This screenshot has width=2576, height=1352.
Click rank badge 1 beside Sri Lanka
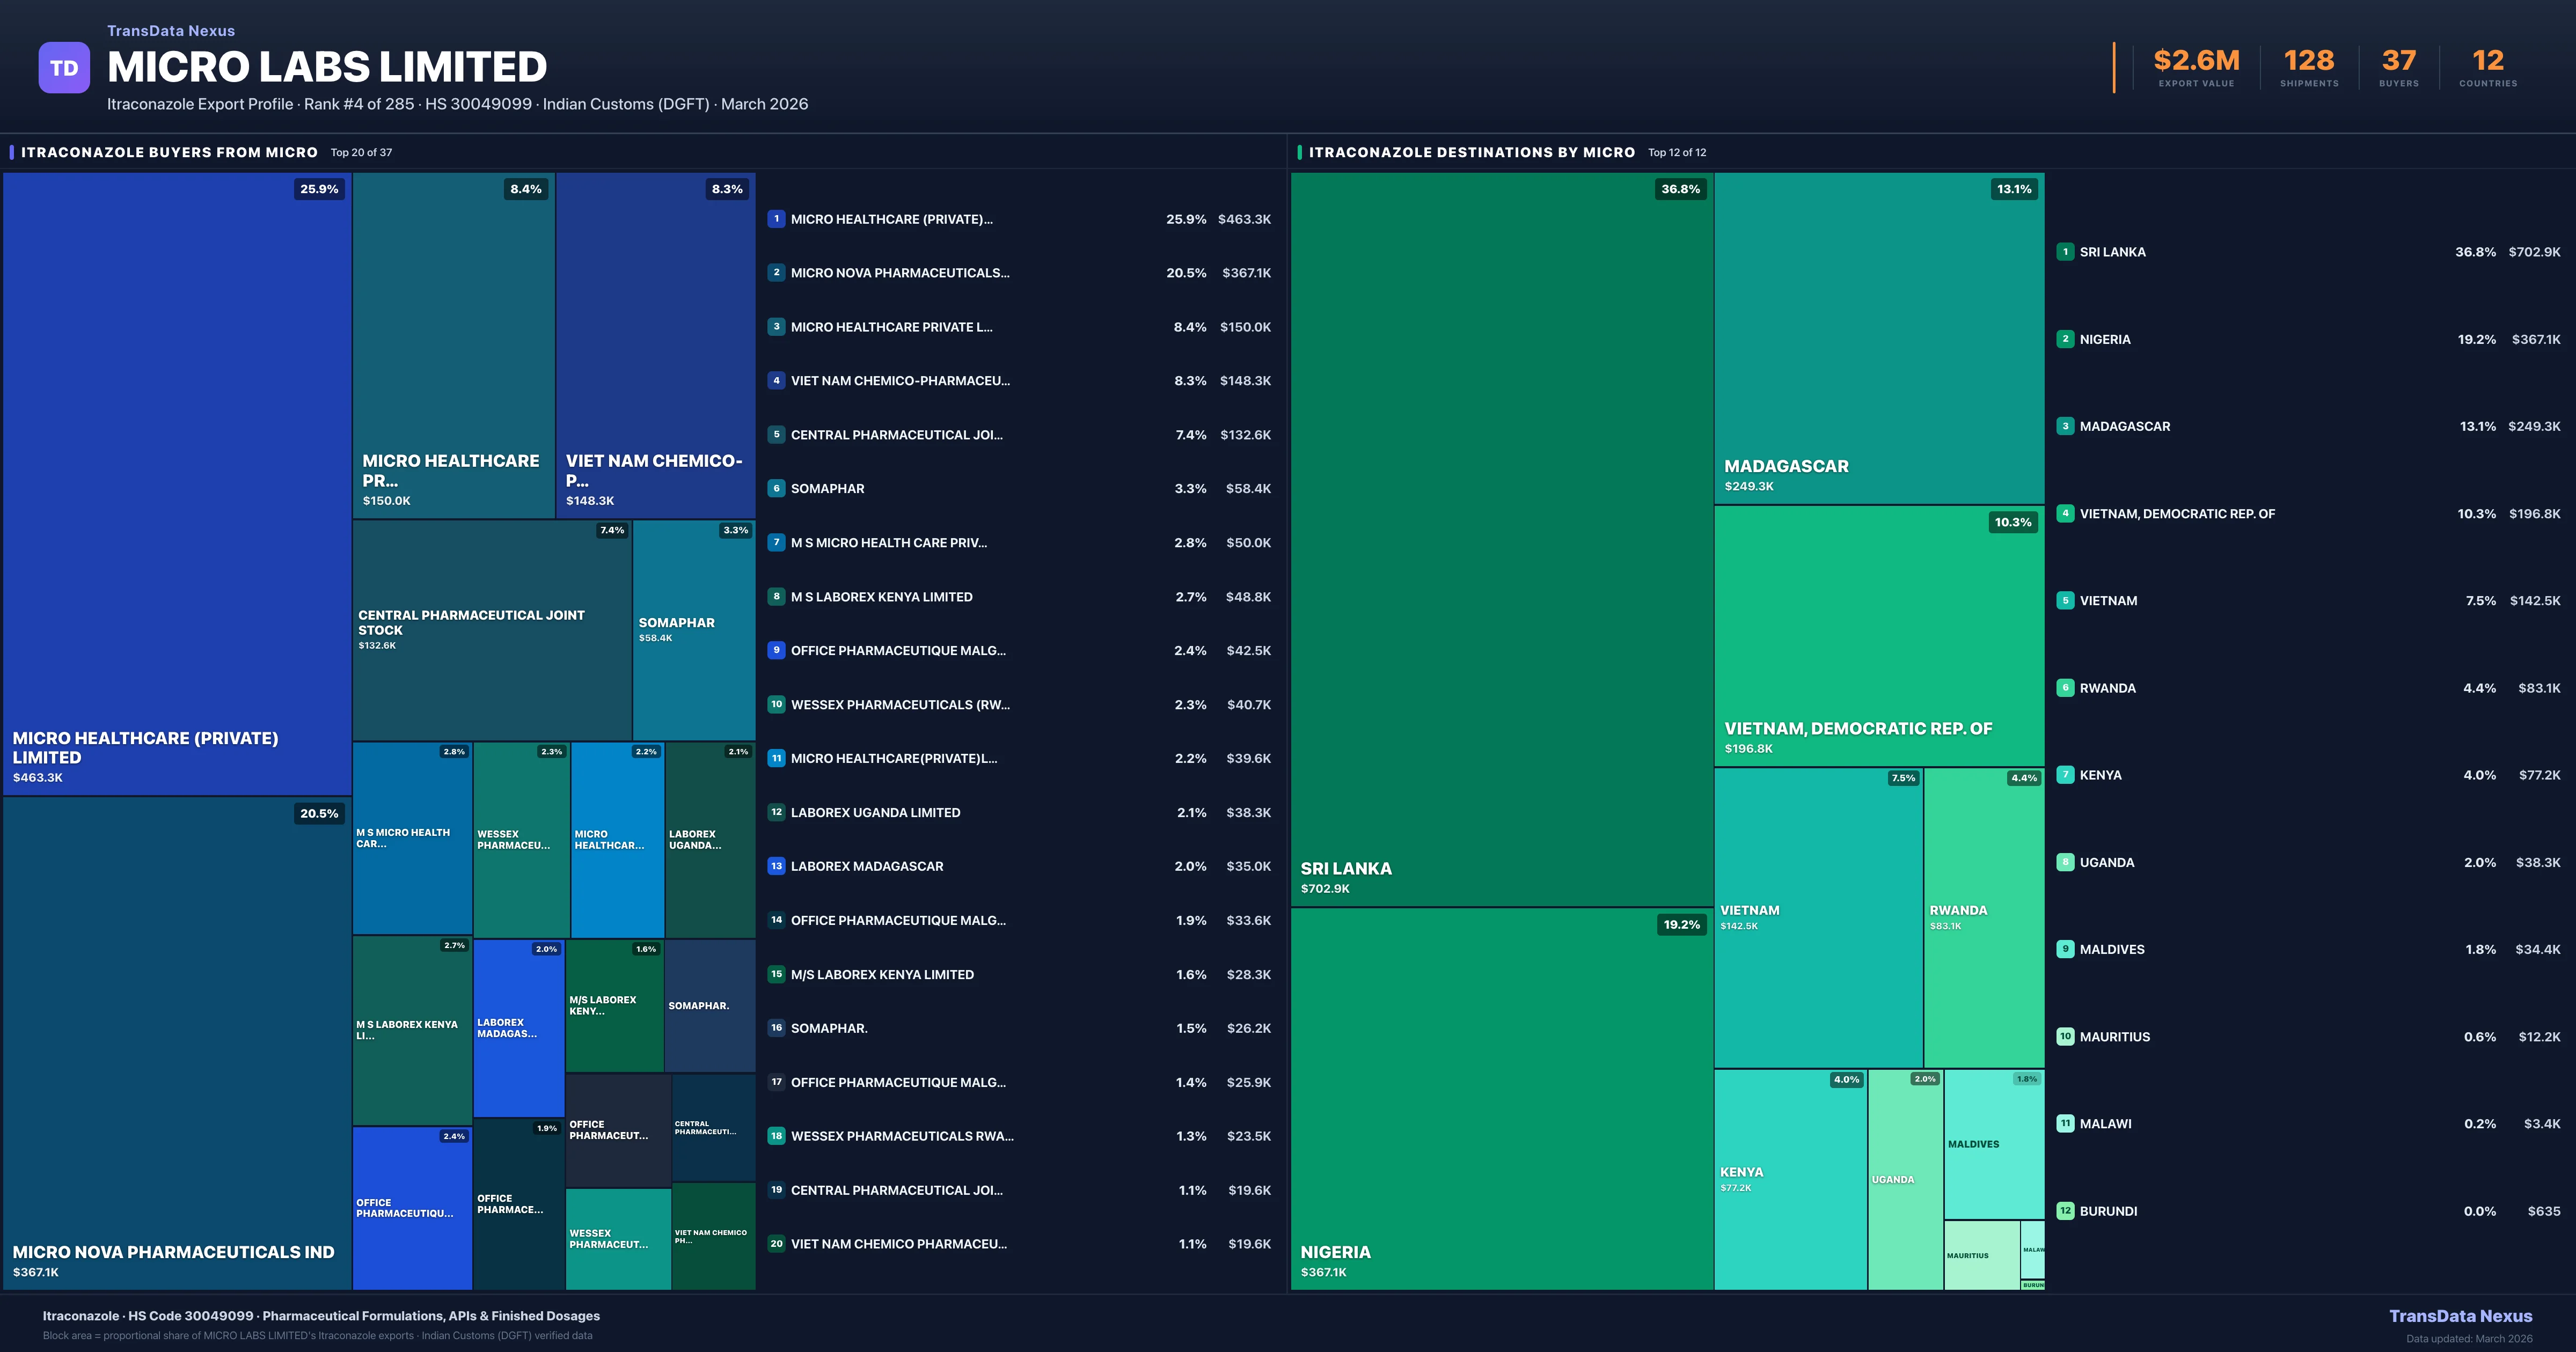click(2065, 252)
